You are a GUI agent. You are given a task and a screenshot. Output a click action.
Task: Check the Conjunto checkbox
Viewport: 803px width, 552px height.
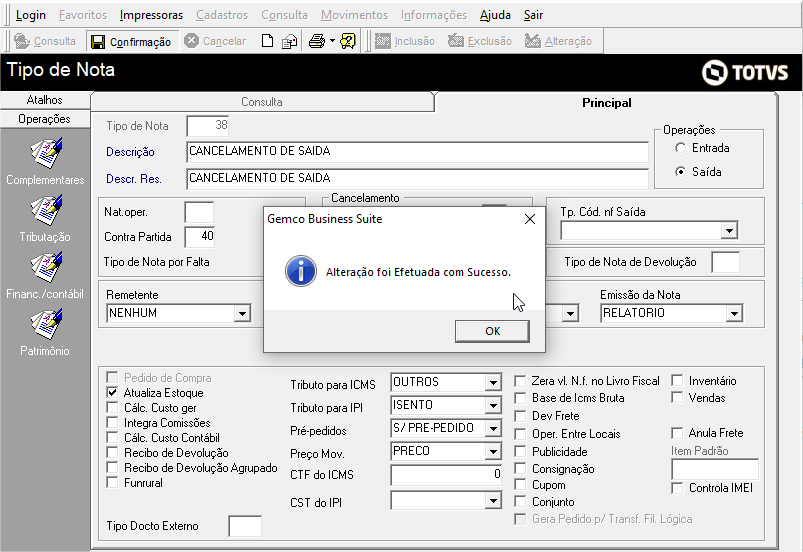pos(520,502)
